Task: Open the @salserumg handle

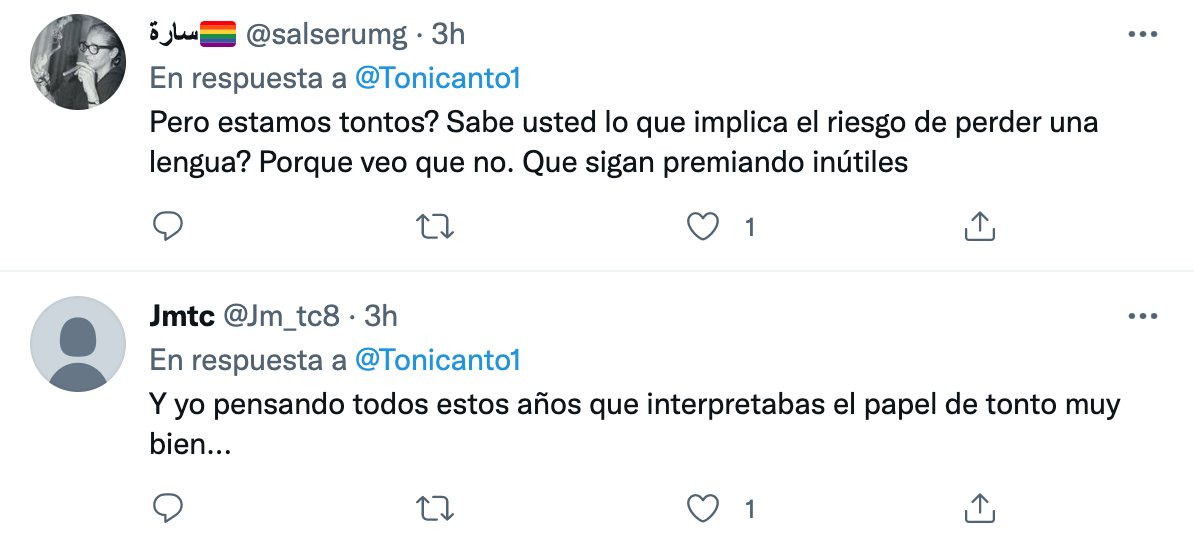Action: 326,35
